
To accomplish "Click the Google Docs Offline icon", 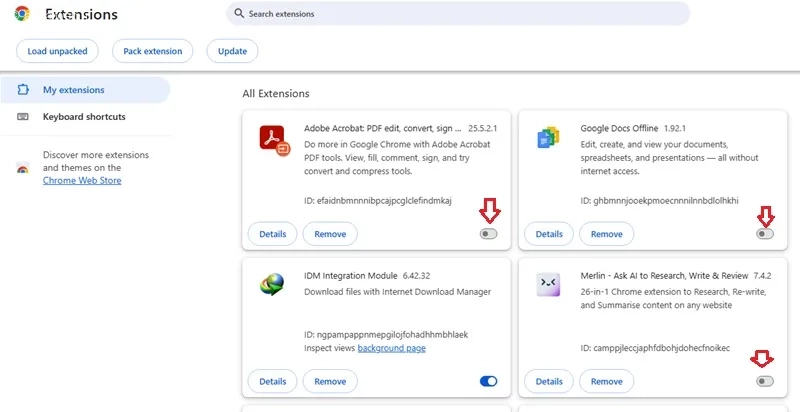I will click(x=548, y=137).
